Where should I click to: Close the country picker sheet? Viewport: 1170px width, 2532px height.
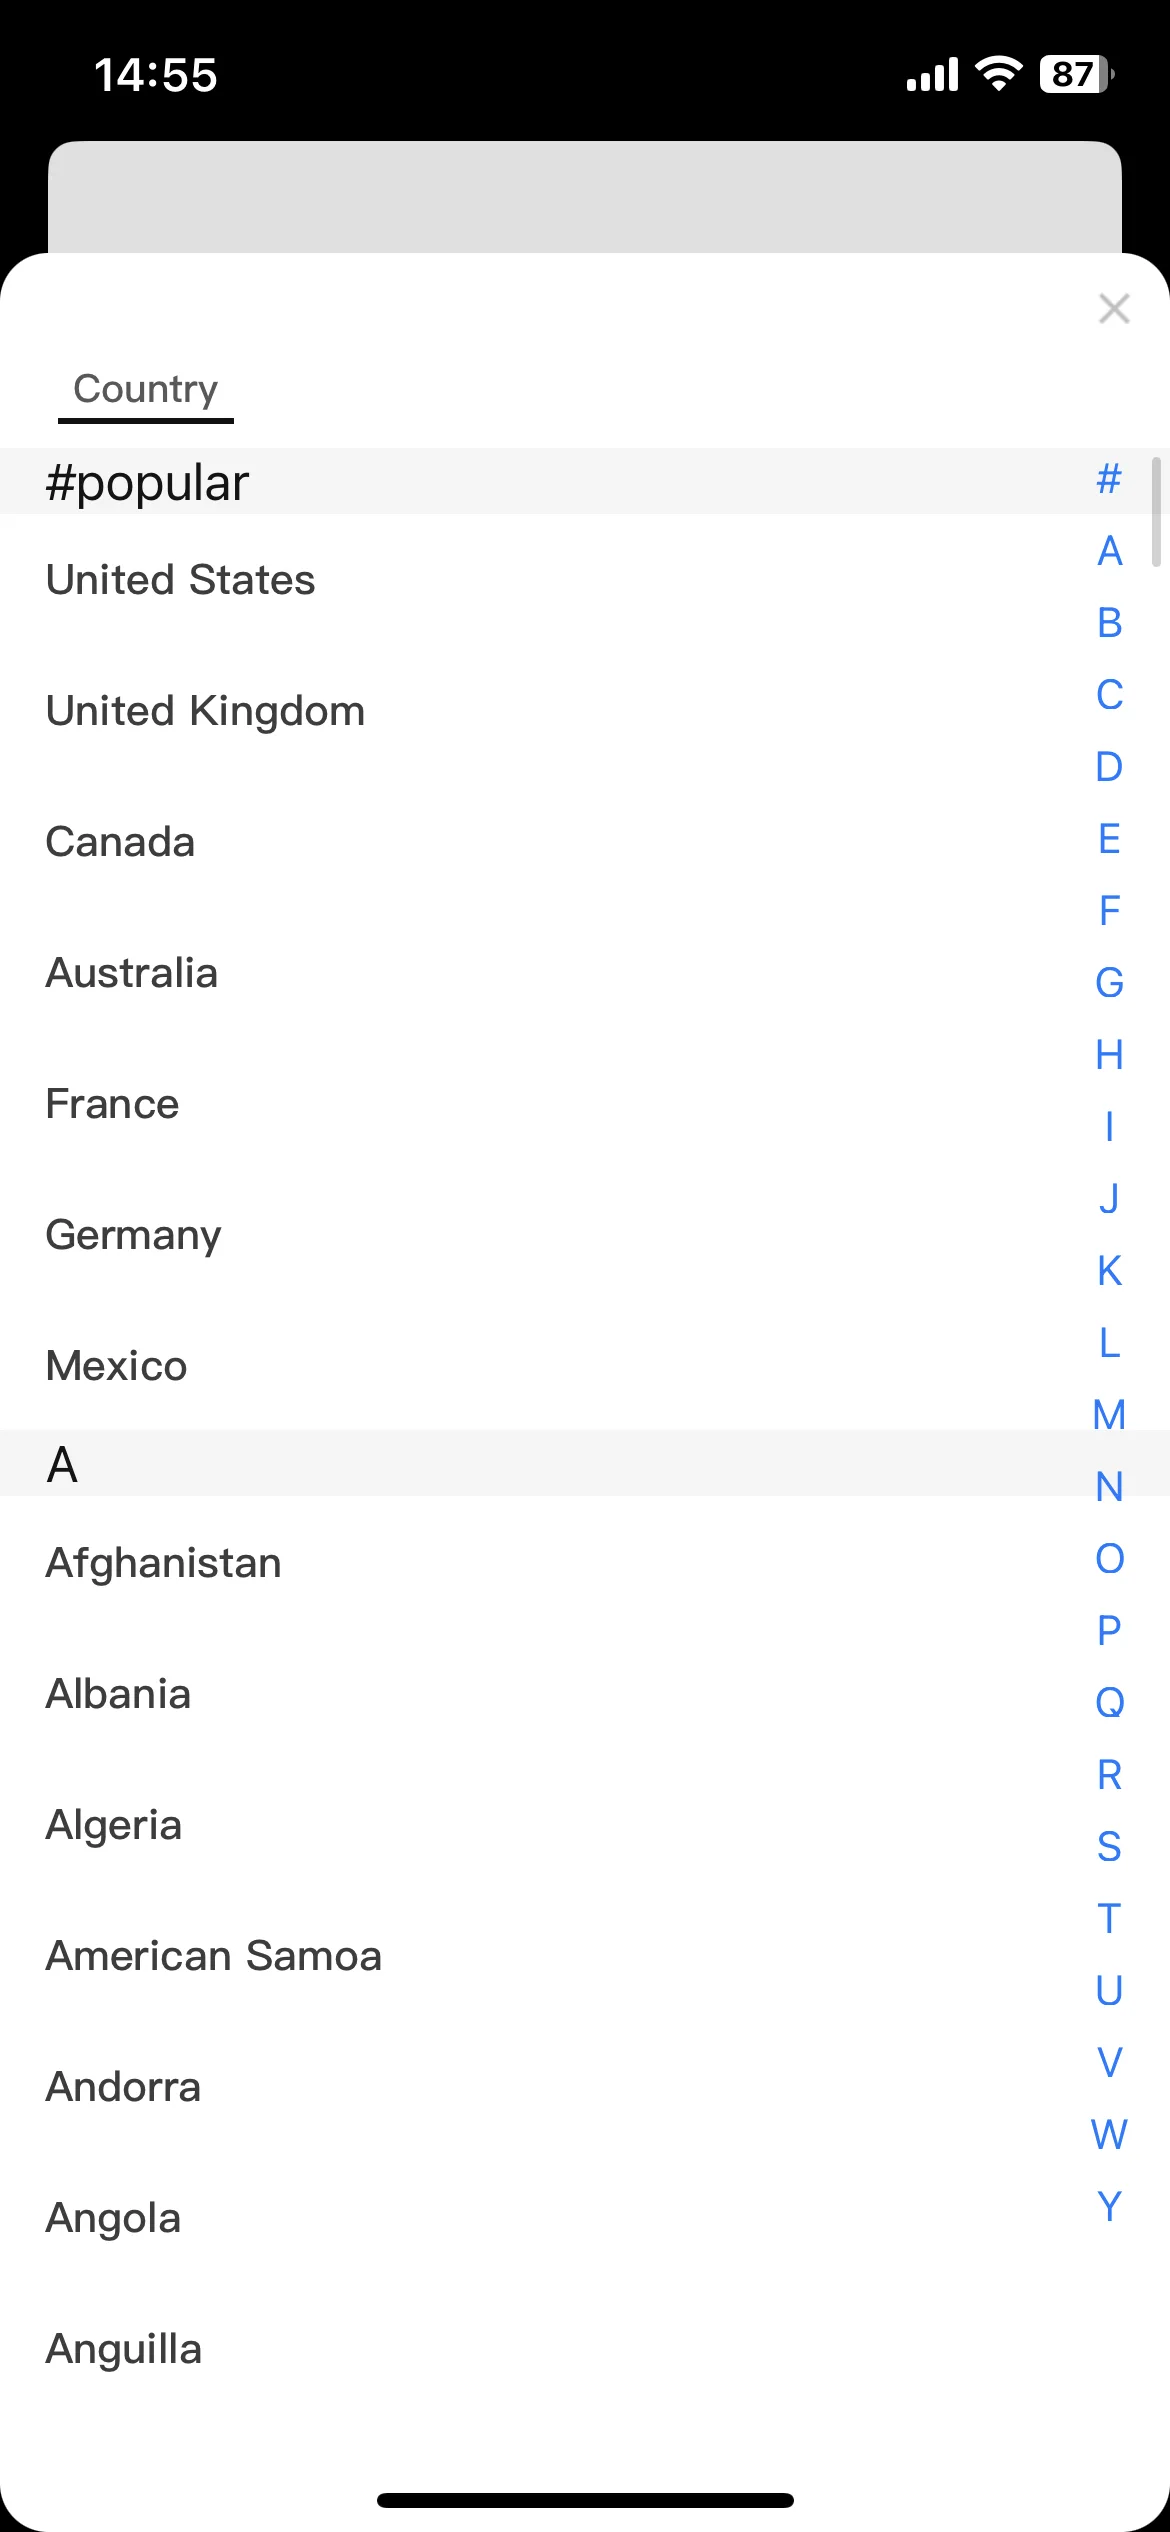[x=1113, y=309]
